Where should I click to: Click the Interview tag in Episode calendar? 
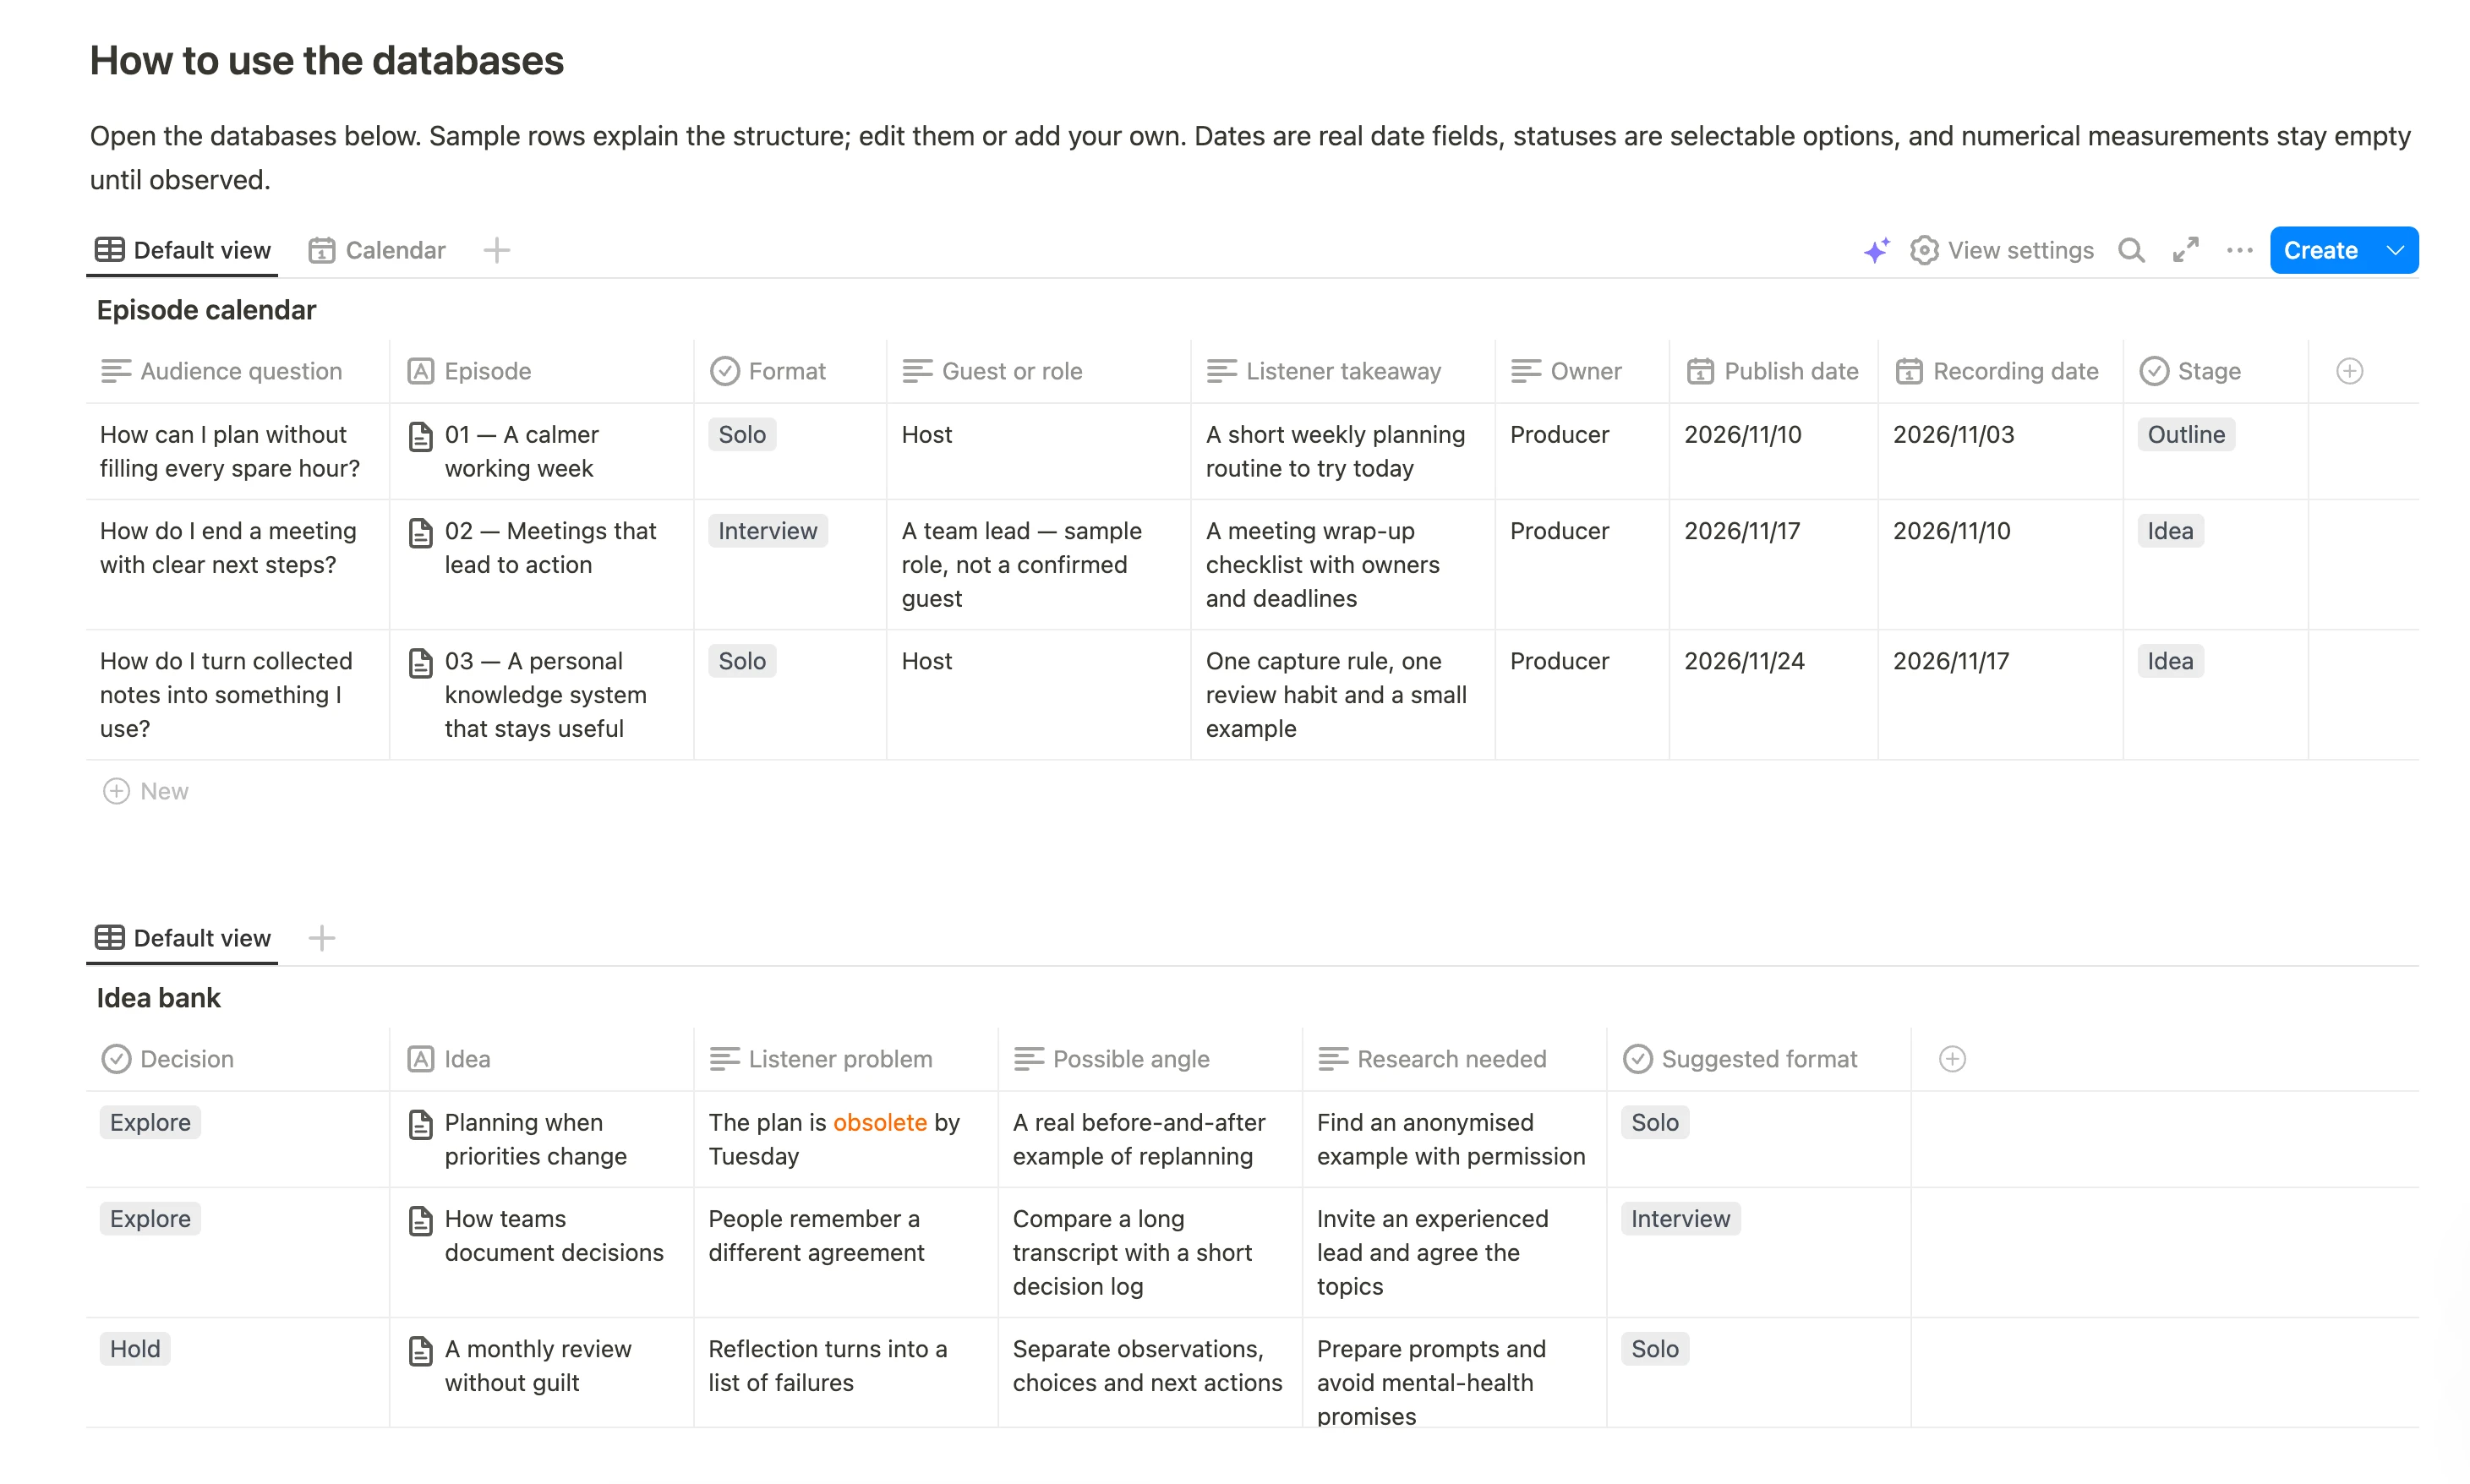pyautogui.click(x=767, y=531)
